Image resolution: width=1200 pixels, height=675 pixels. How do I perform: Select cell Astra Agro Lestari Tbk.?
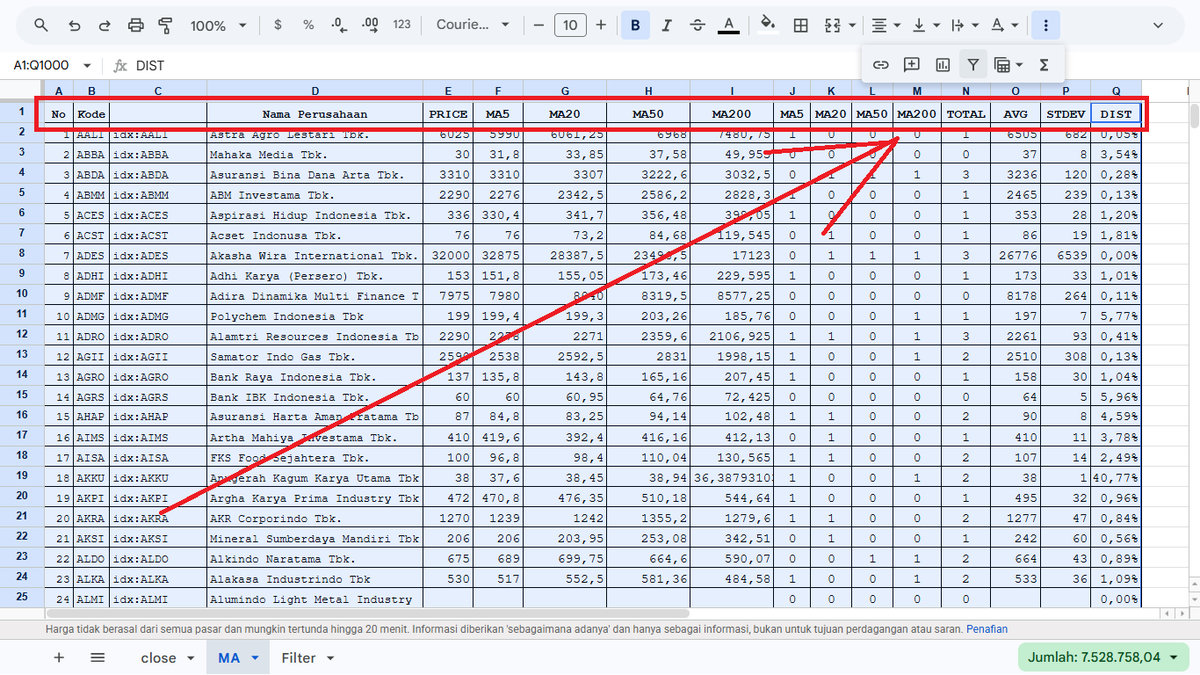315,134
